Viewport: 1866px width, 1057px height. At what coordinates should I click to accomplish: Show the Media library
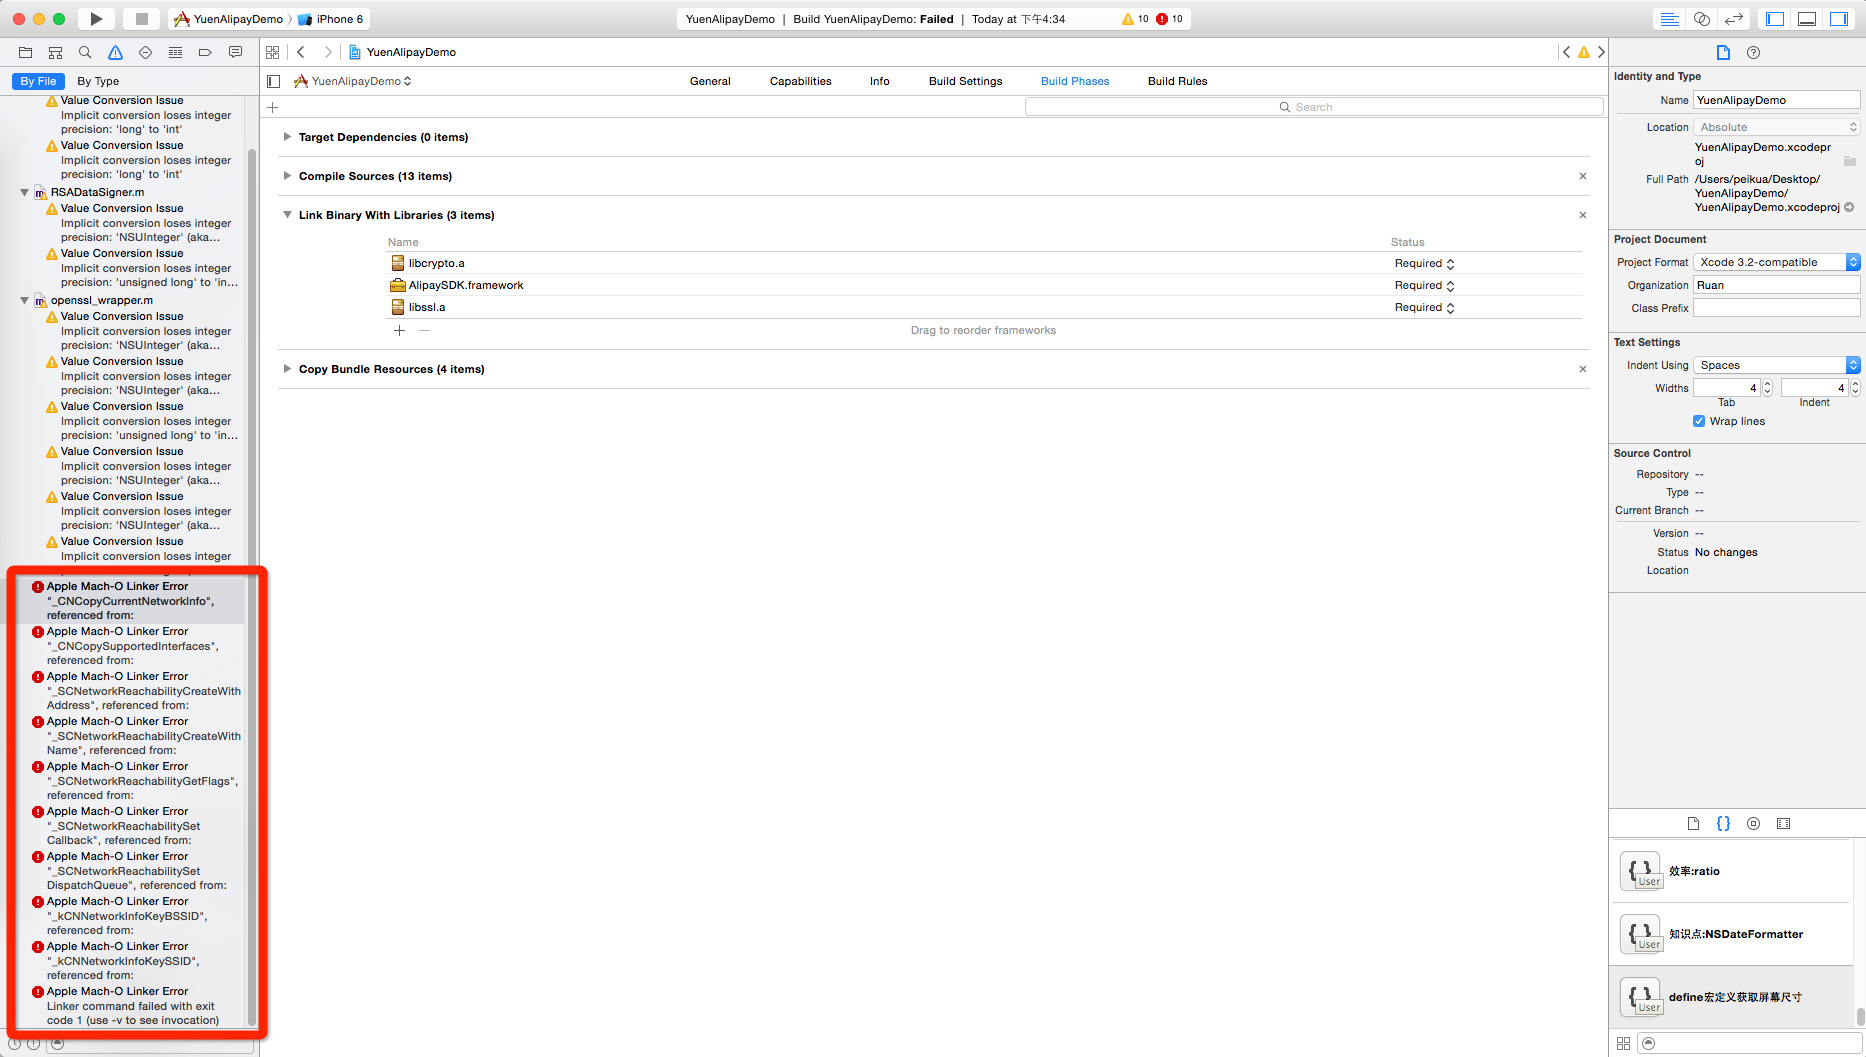point(1783,824)
